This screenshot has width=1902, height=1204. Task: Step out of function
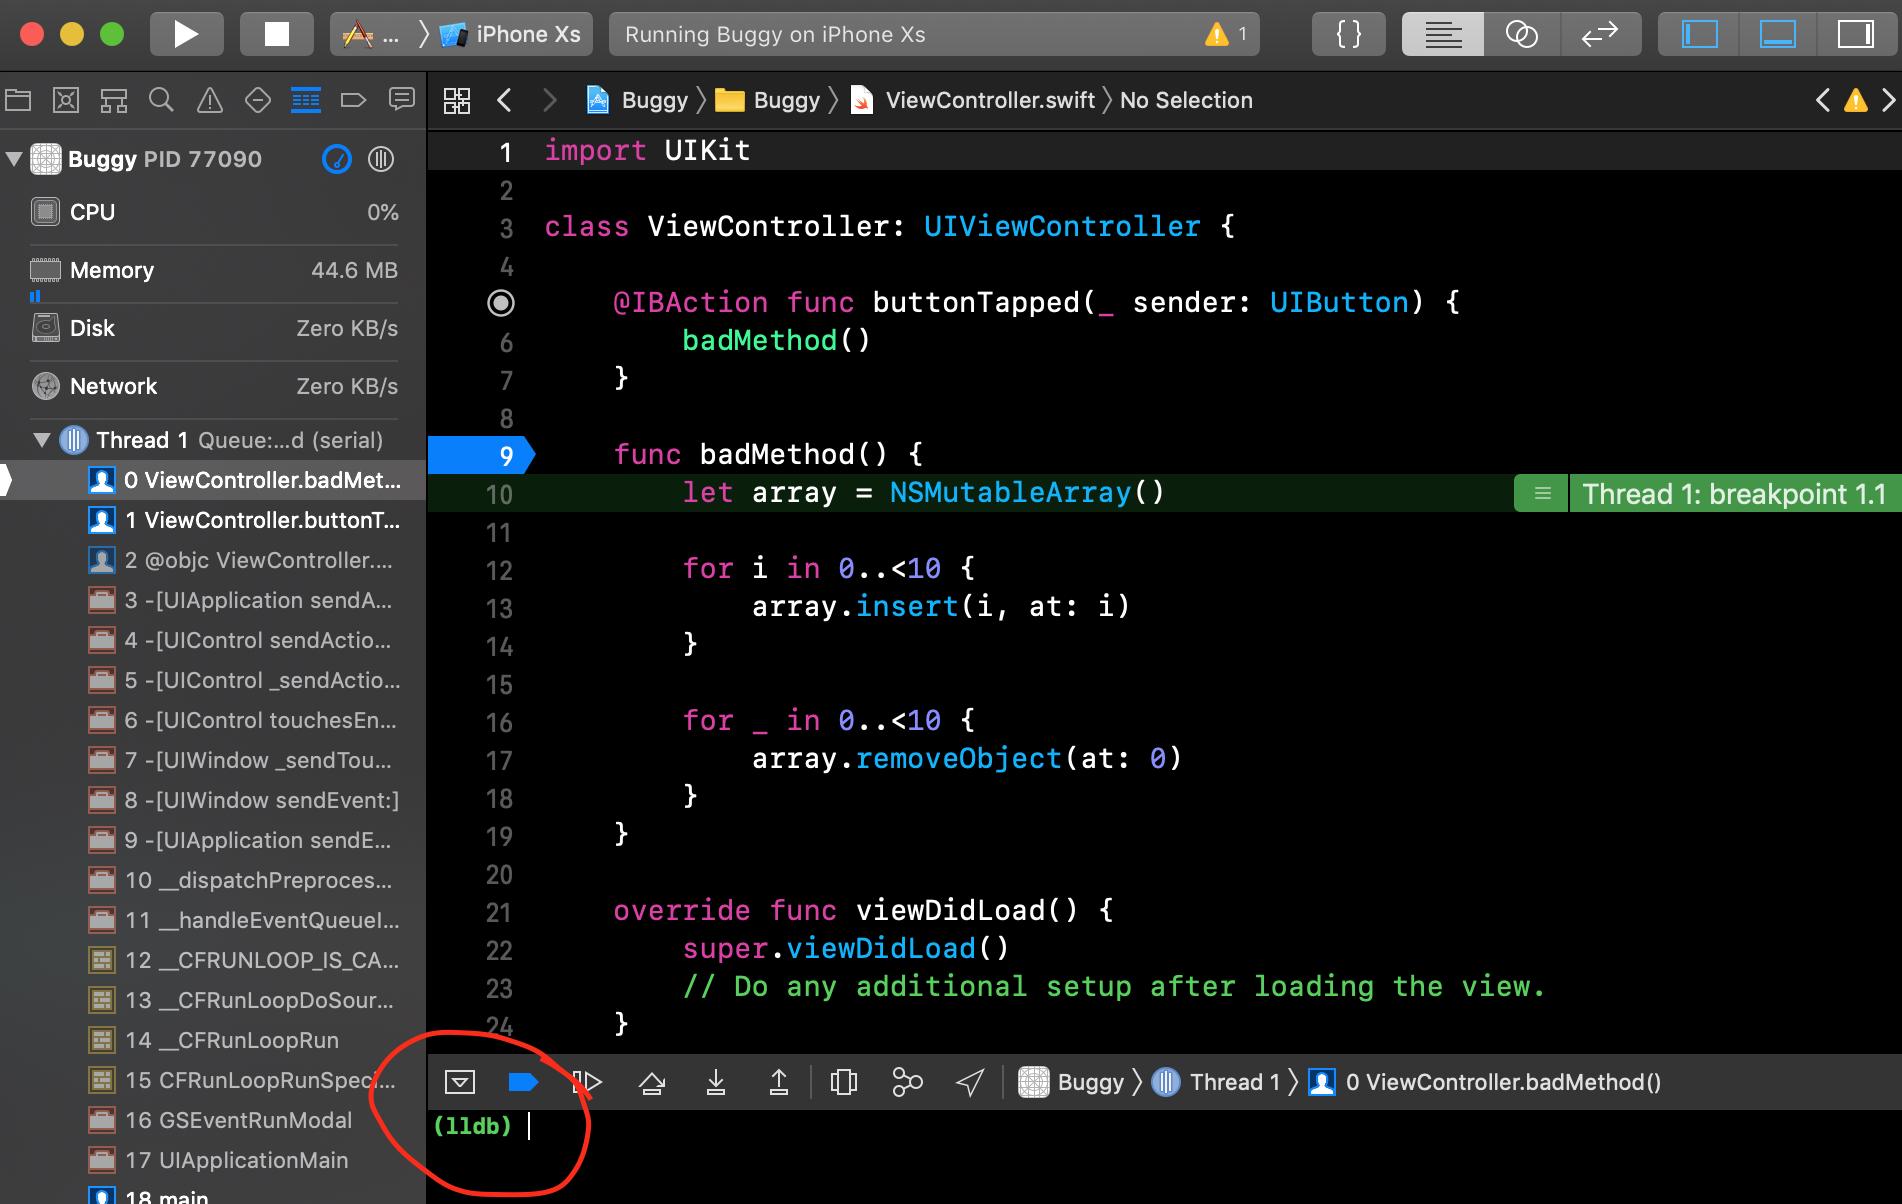(x=779, y=1082)
